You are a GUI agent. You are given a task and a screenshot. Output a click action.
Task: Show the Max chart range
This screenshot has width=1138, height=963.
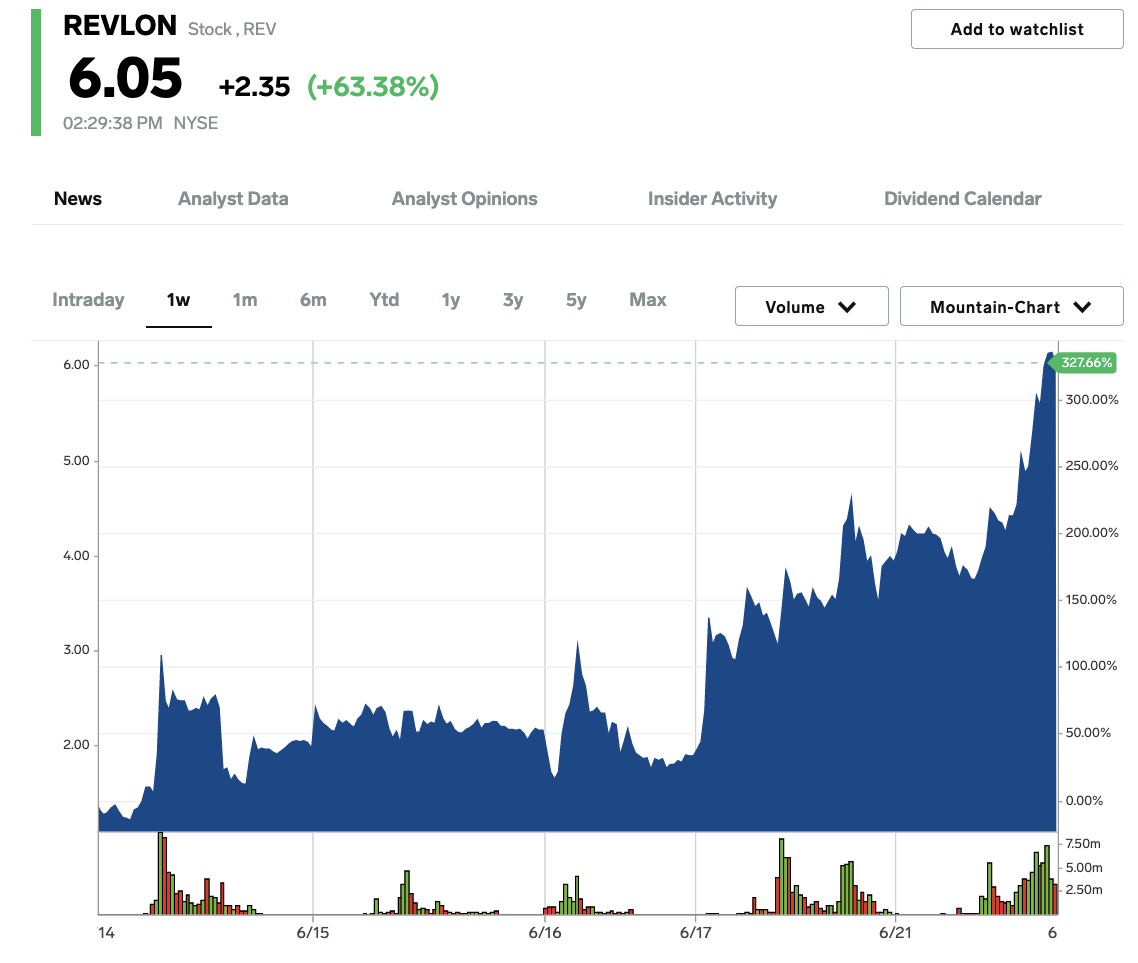tap(647, 300)
